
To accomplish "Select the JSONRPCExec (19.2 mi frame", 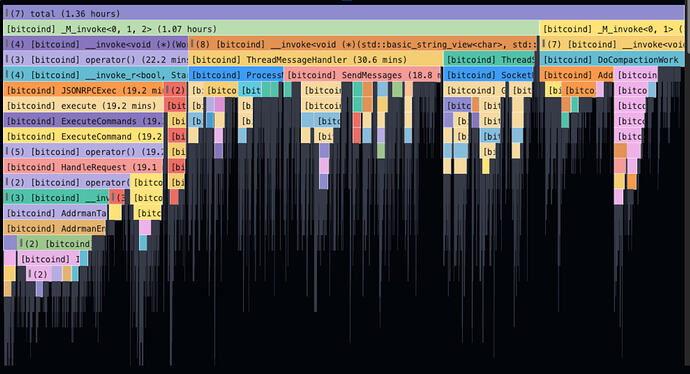I will (x=84, y=90).
